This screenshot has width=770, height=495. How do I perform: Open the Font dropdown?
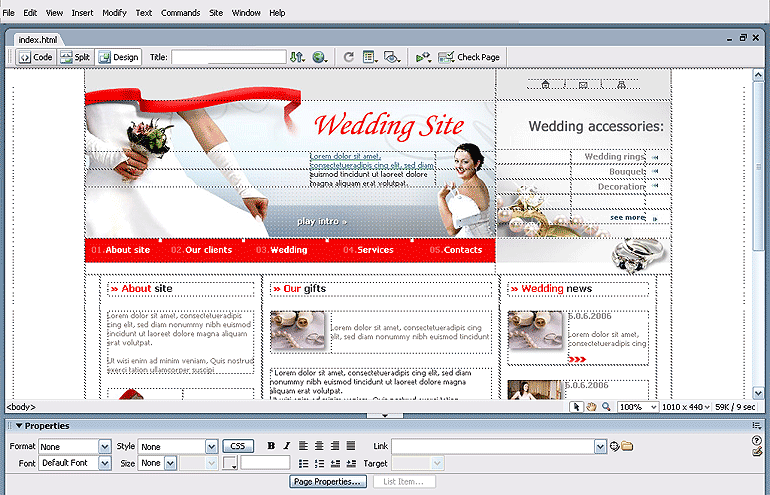coord(105,463)
